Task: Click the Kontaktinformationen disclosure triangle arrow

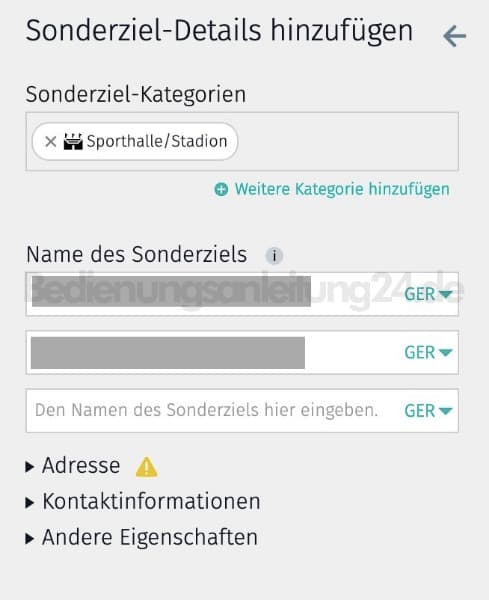Action: pos(30,502)
